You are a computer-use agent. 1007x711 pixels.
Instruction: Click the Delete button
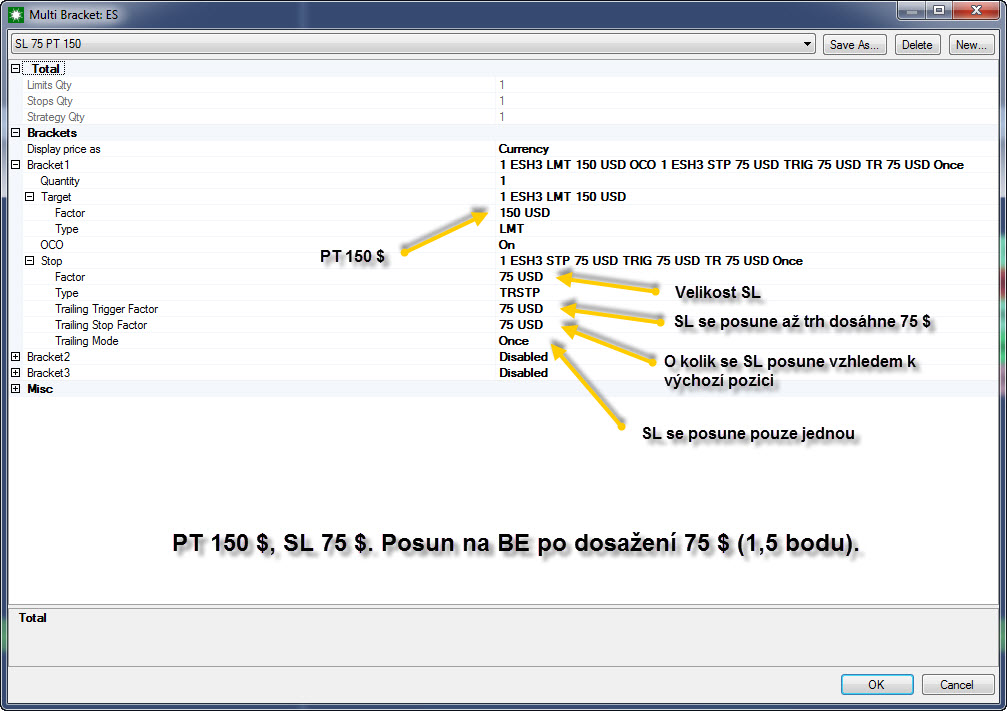[917, 44]
